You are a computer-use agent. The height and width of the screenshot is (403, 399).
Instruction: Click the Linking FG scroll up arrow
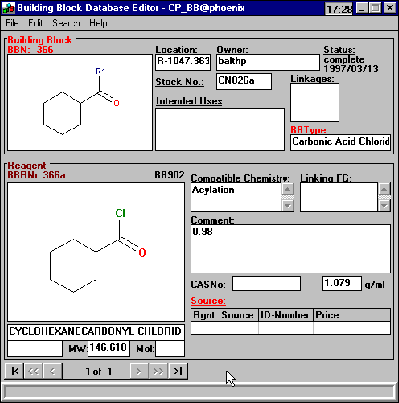click(x=385, y=189)
